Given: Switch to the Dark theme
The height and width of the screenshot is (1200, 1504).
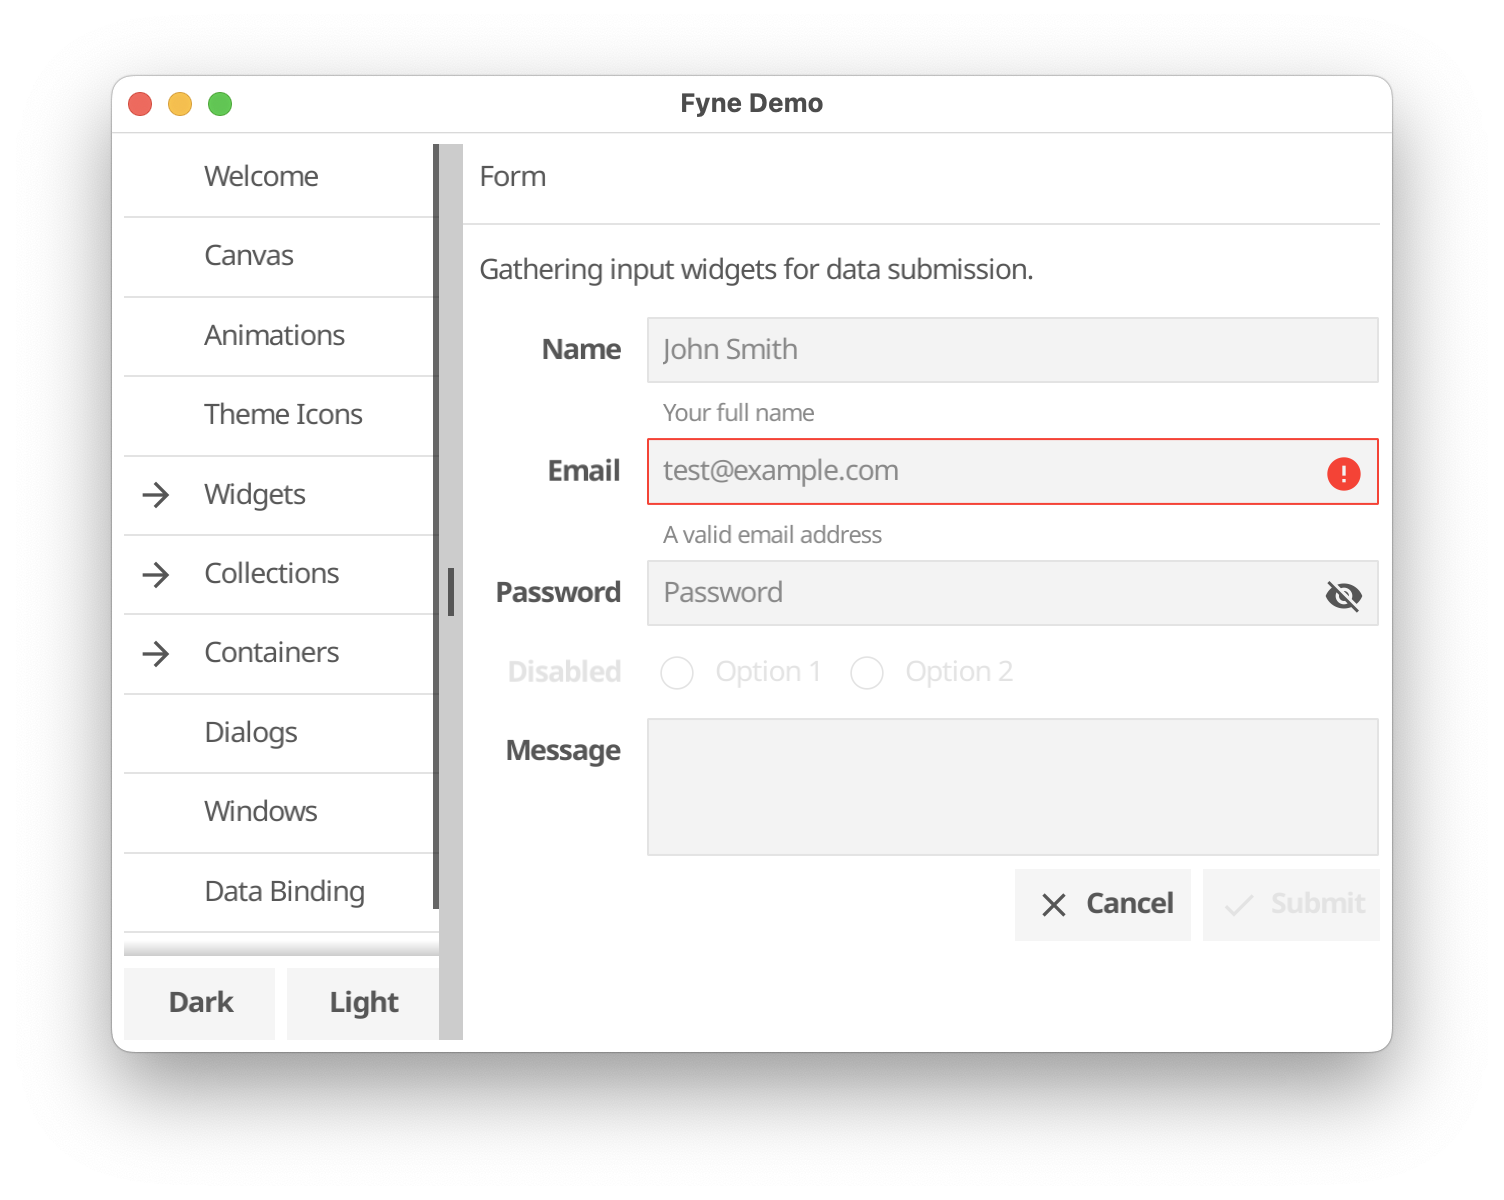Looking at the screenshot, I should coord(200,1003).
